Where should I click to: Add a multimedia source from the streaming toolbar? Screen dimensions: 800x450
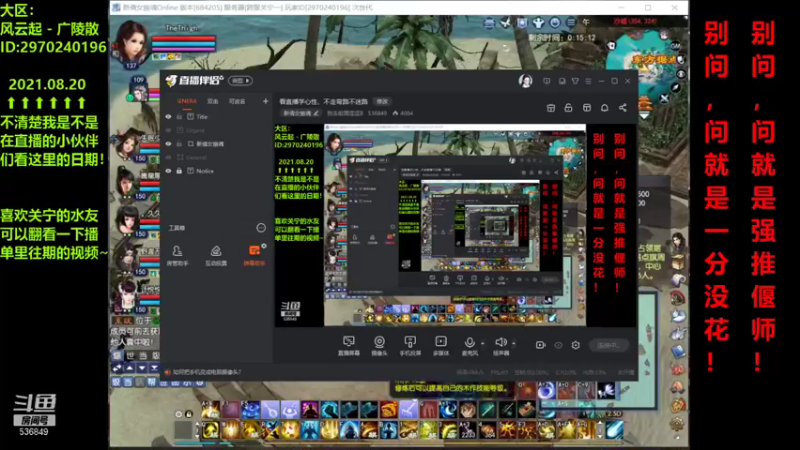tap(441, 345)
